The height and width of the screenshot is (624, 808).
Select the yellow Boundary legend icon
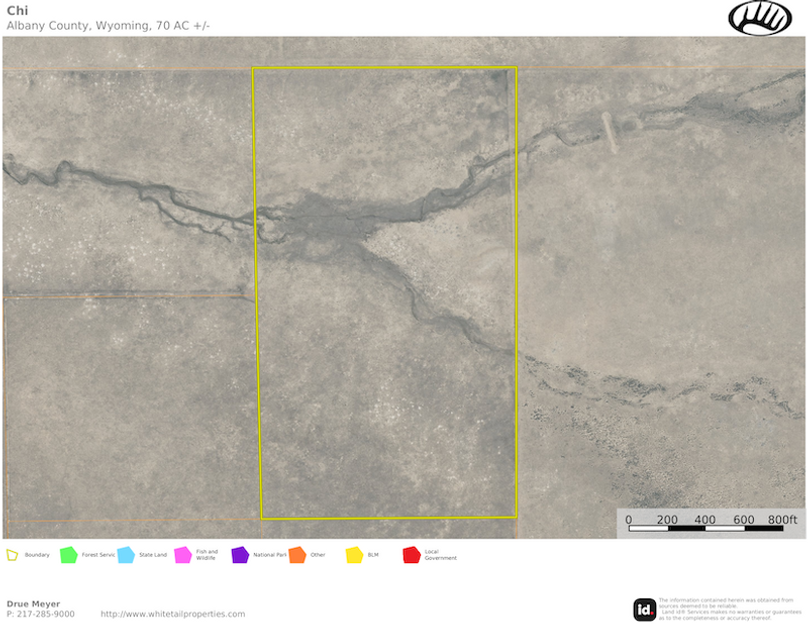coord(12,555)
